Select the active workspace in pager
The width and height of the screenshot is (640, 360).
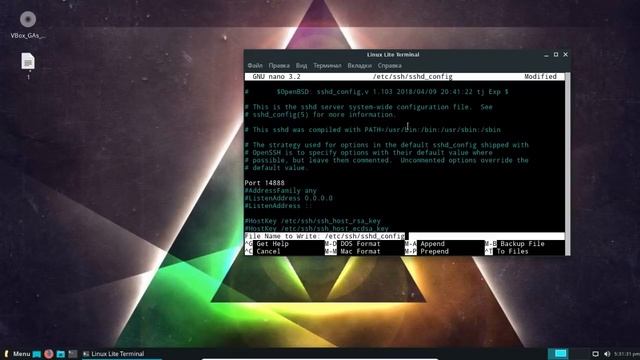tap(558, 353)
